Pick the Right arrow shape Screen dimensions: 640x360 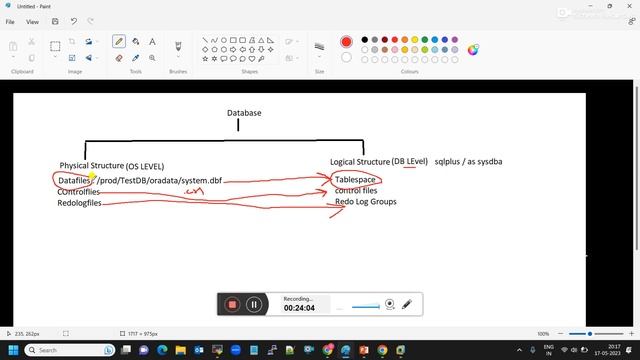[x=233, y=49]
